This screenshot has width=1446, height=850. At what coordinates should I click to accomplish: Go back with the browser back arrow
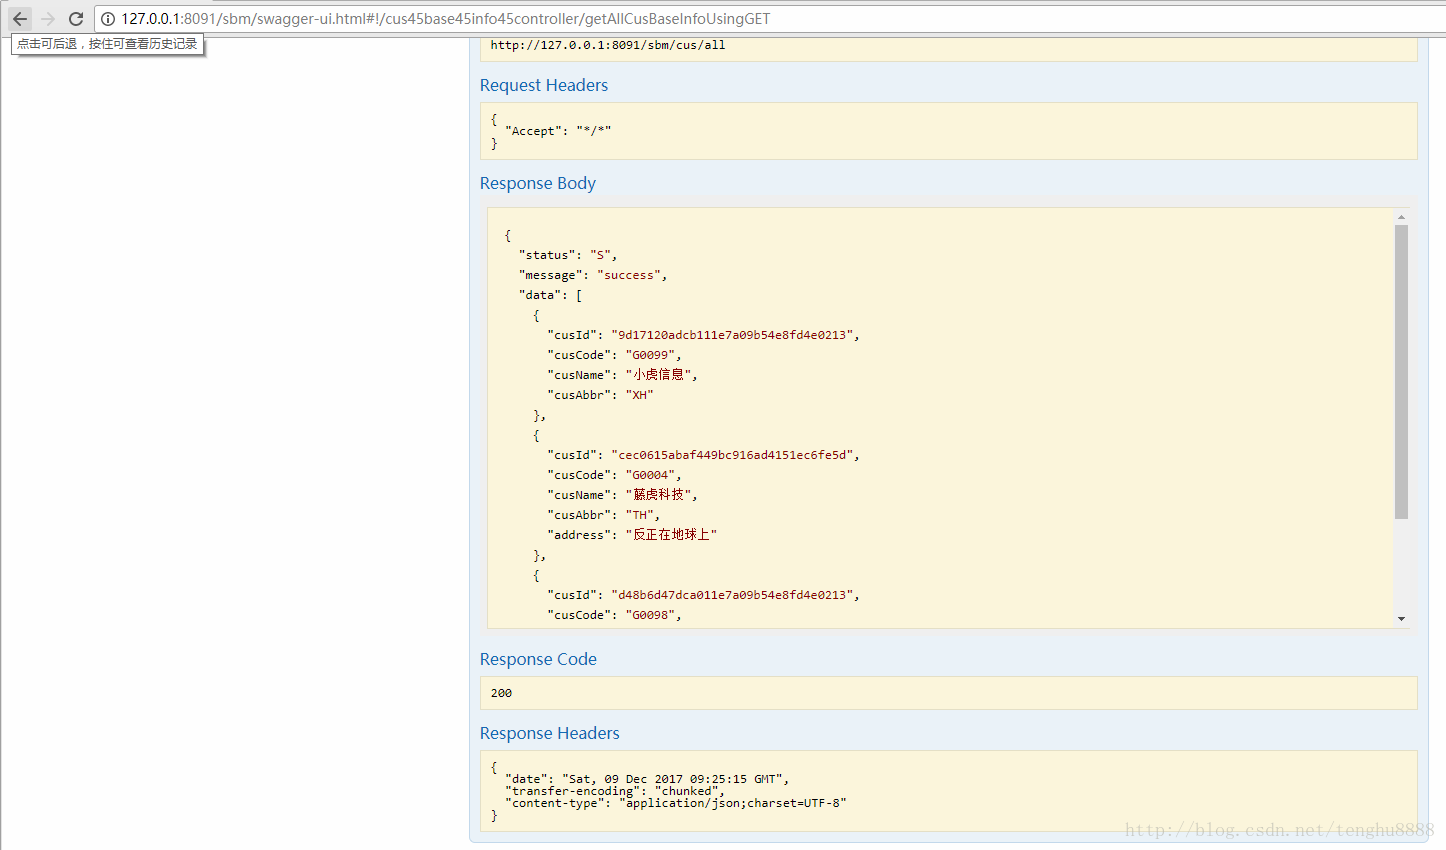[x=20, y=19]
